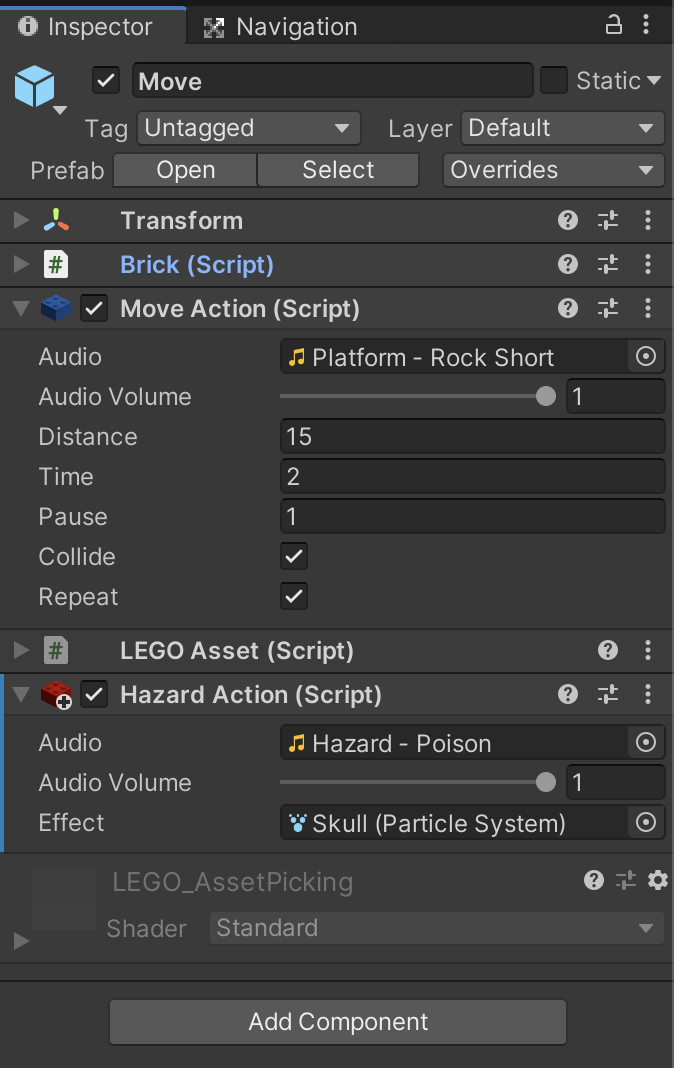Open the Brick script context menu icon

click(648, 264)
